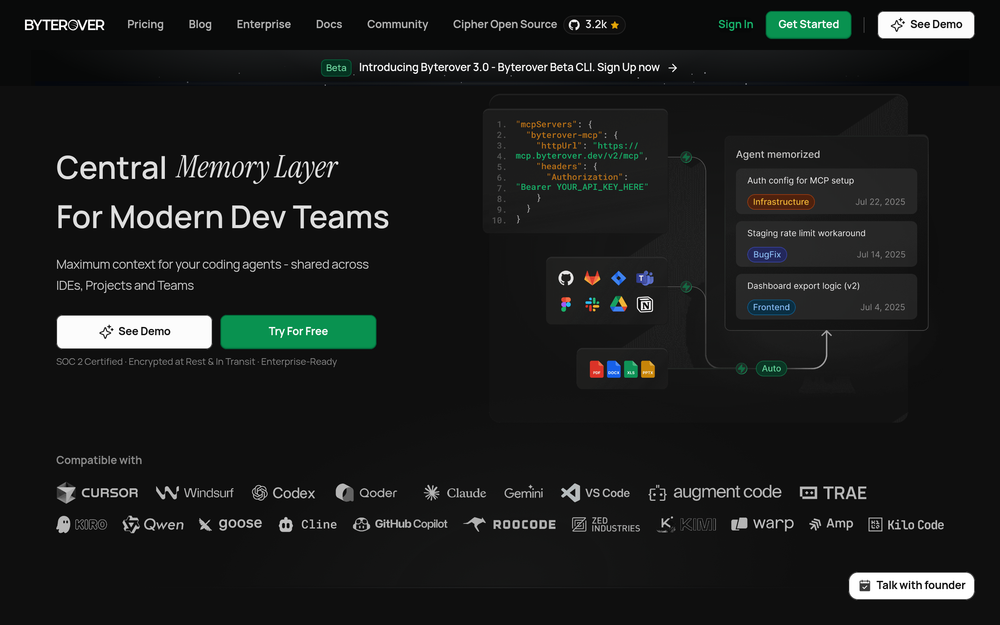Click the Byterover logo in the header
This screenshot has width=1000, height=625.
(x=64, y=25)
